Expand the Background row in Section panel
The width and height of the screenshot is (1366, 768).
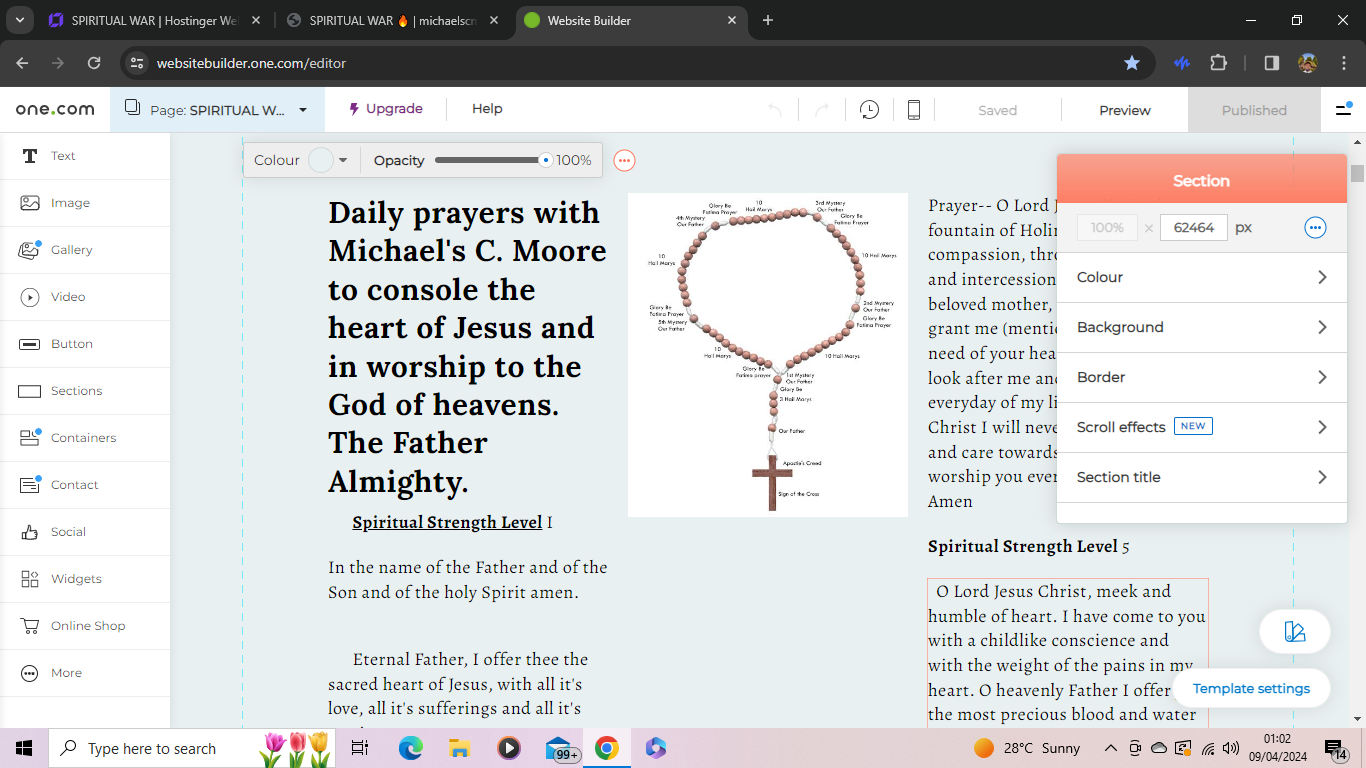1201,328
